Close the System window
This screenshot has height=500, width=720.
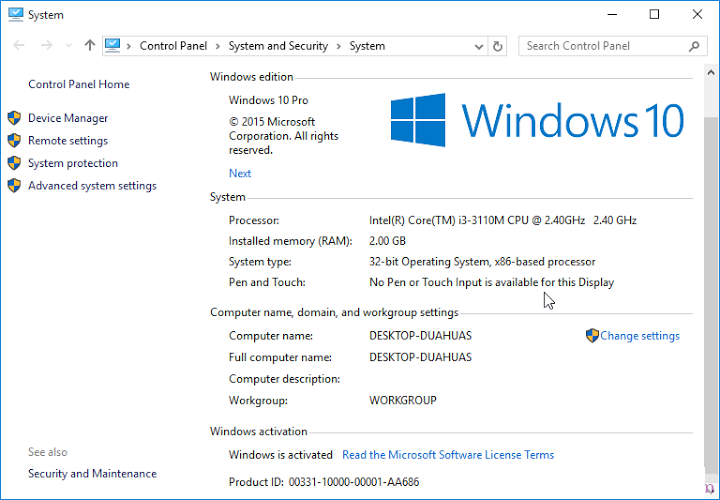pos(697,15)
